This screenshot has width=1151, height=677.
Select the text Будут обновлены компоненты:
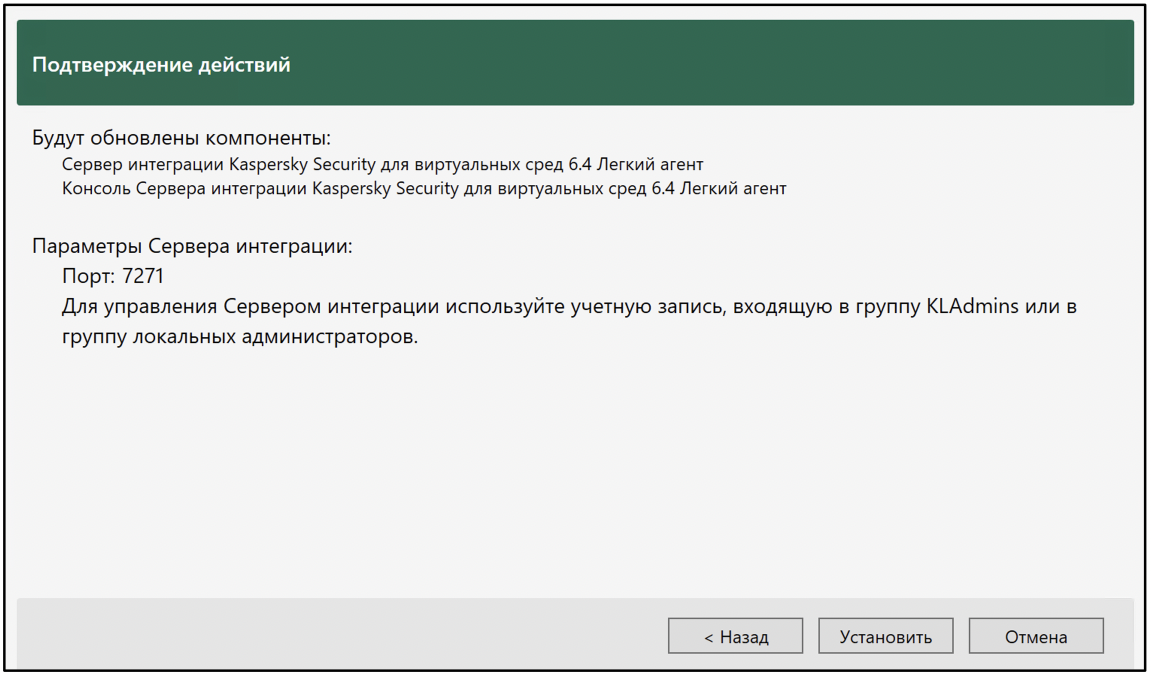pos(181,138)
